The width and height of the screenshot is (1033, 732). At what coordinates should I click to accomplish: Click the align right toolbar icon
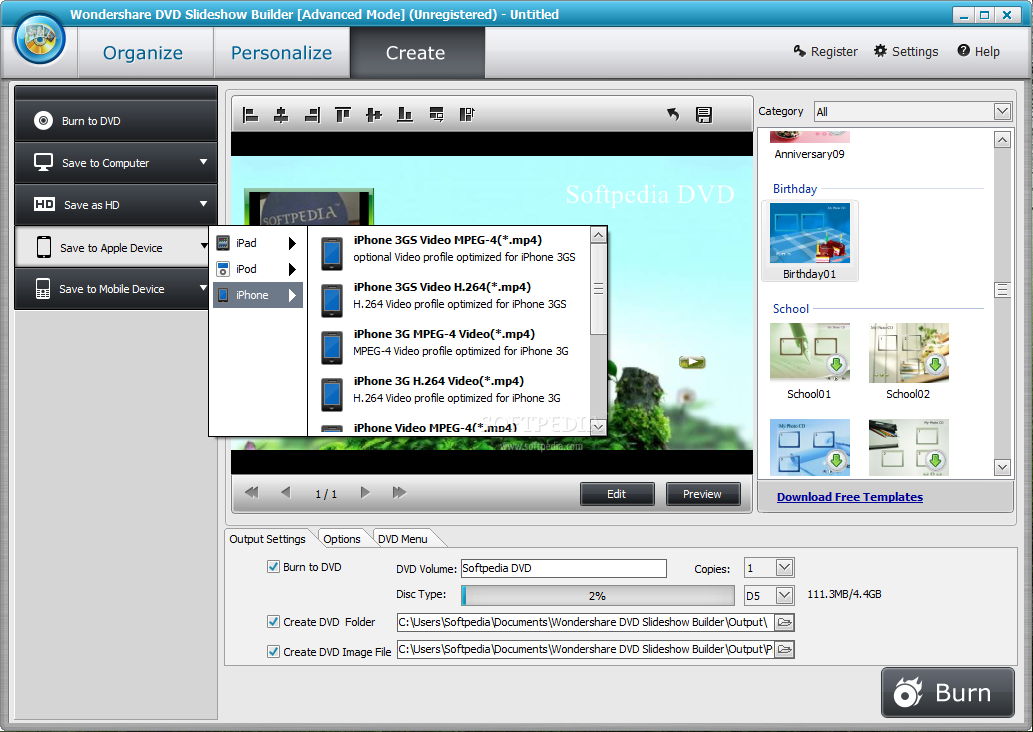point(312,115)
